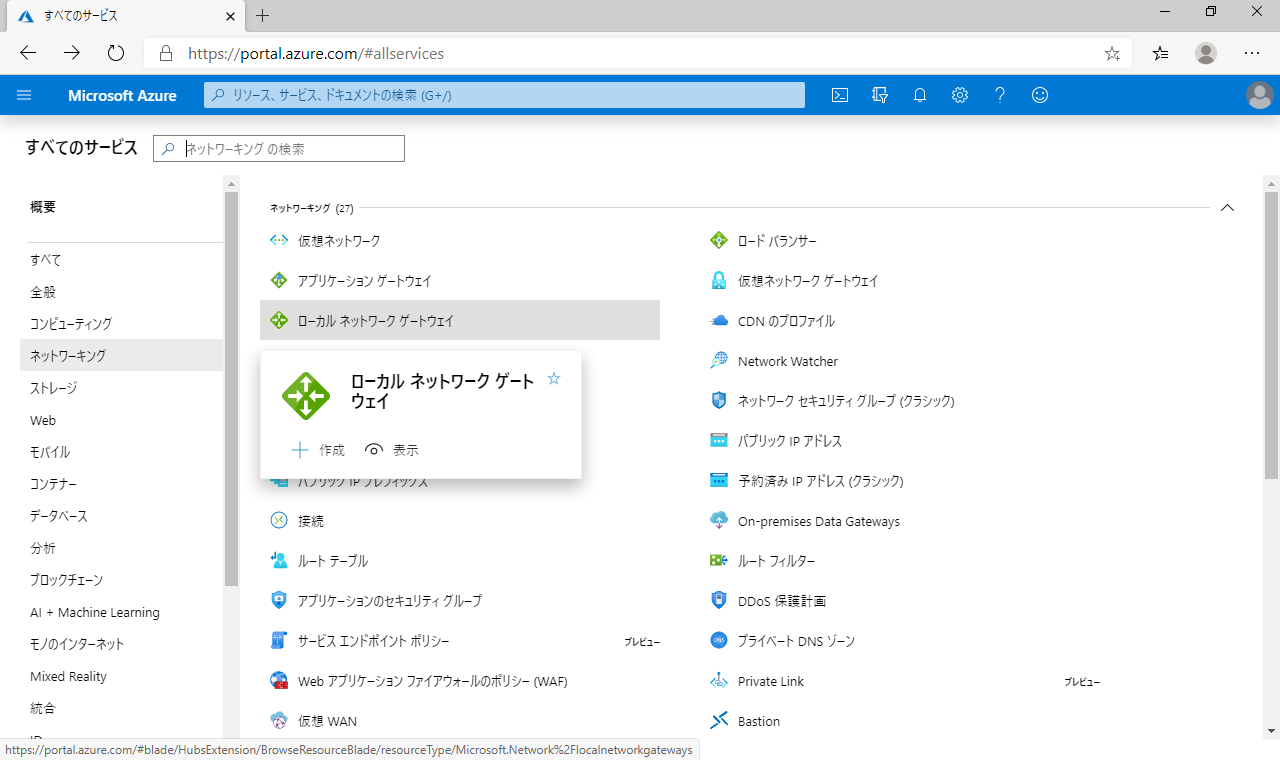
Task: Open the account avatar menu in Azure header
Action: (1260, 95)
